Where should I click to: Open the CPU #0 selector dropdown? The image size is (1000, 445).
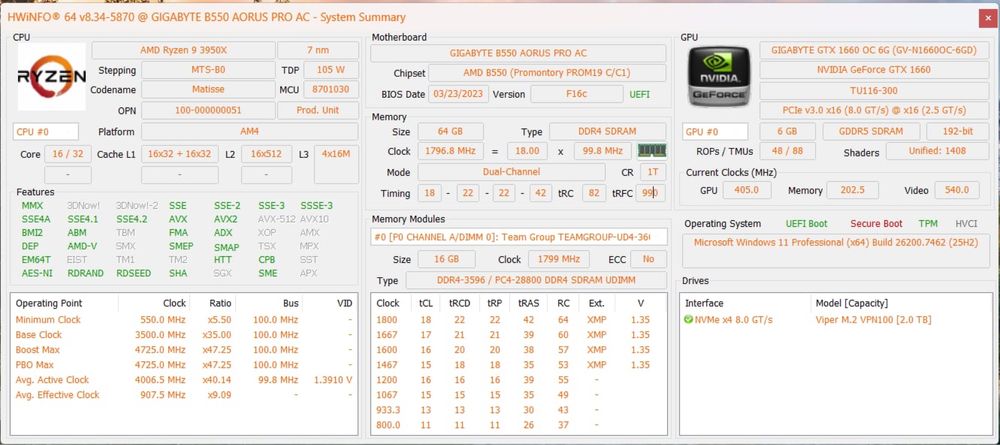(46, 132)
